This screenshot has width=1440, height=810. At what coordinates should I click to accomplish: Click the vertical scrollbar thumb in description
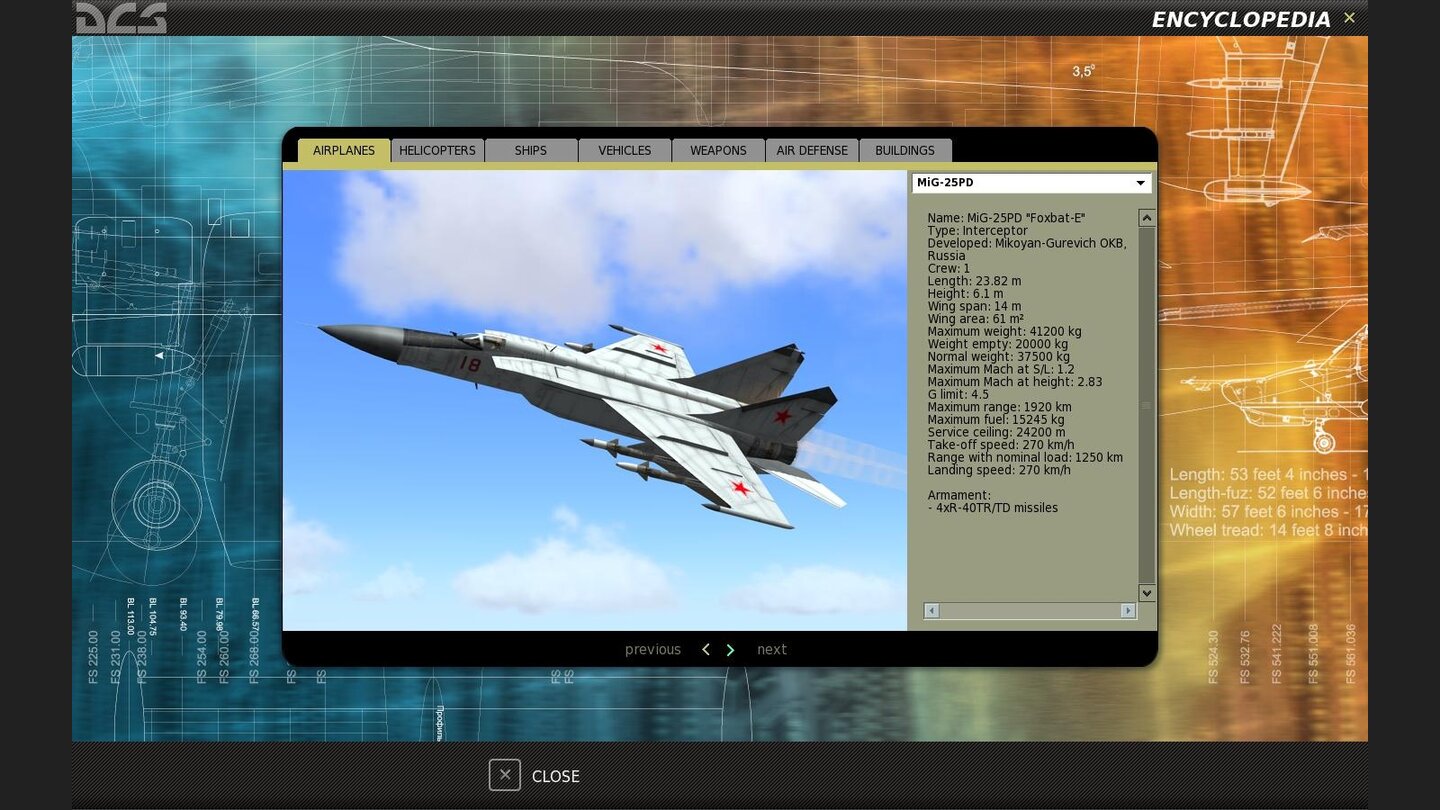(1147, 405)
